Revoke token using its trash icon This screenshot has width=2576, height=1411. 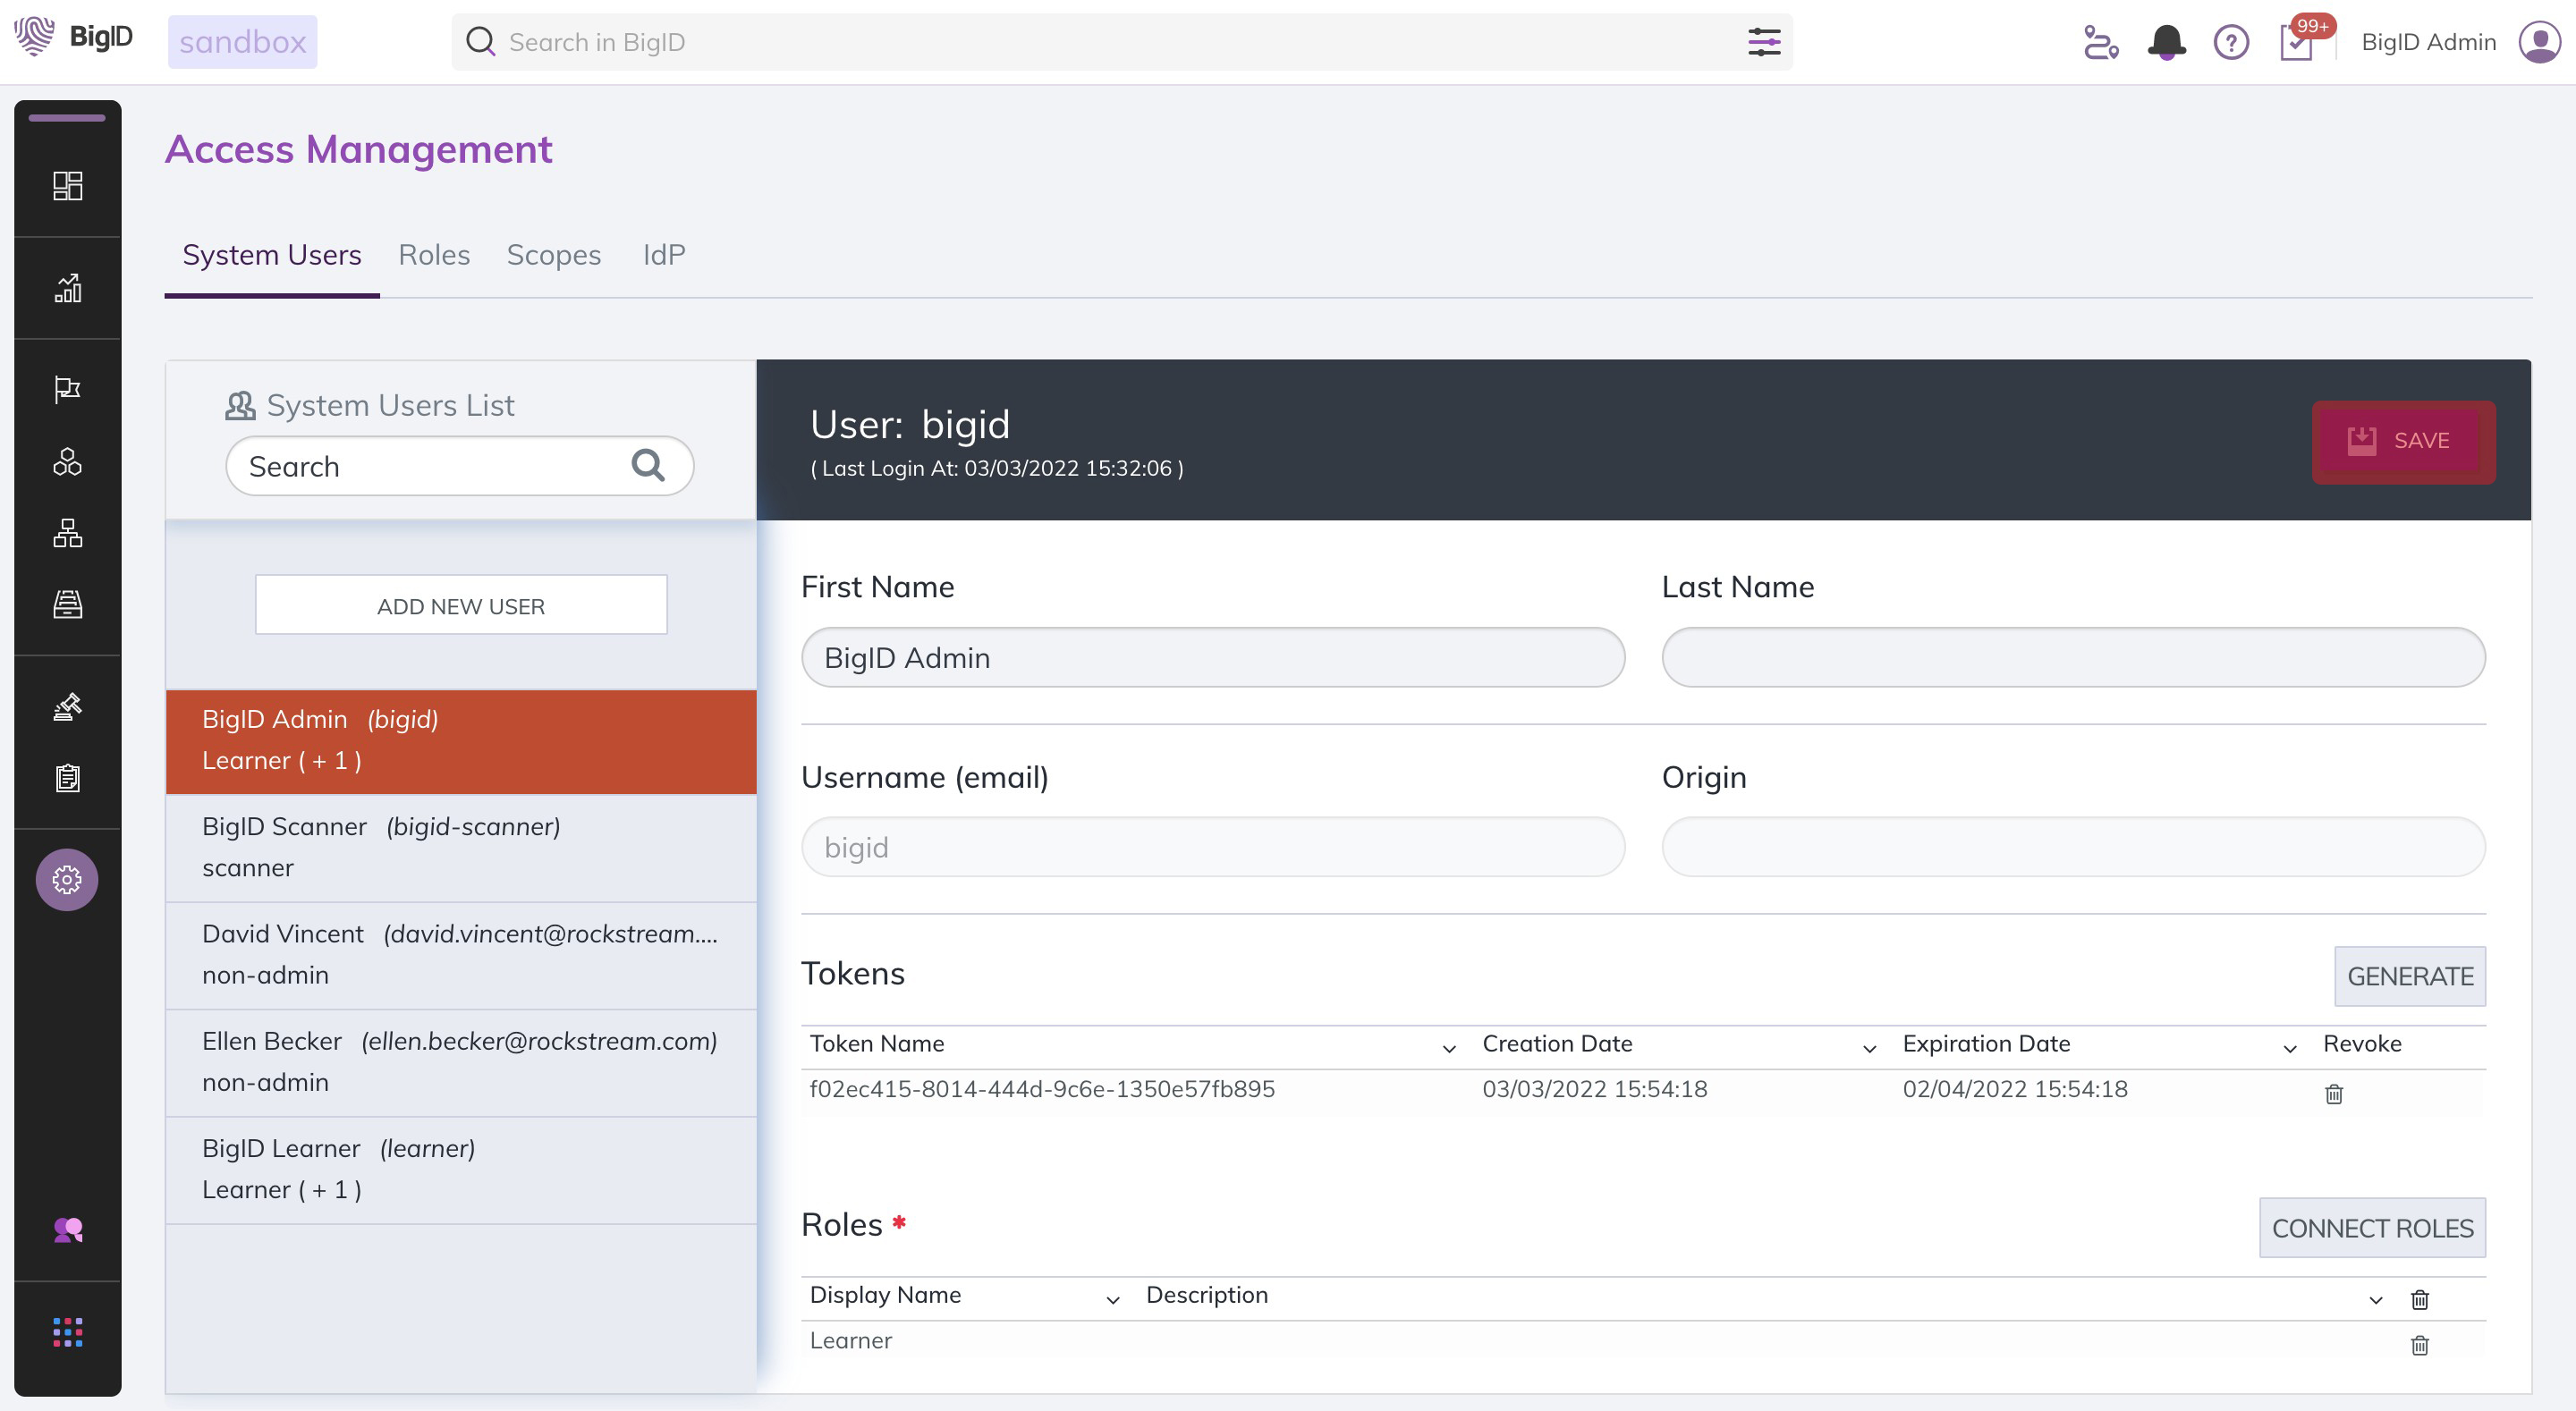(x=2334, y=1093)
